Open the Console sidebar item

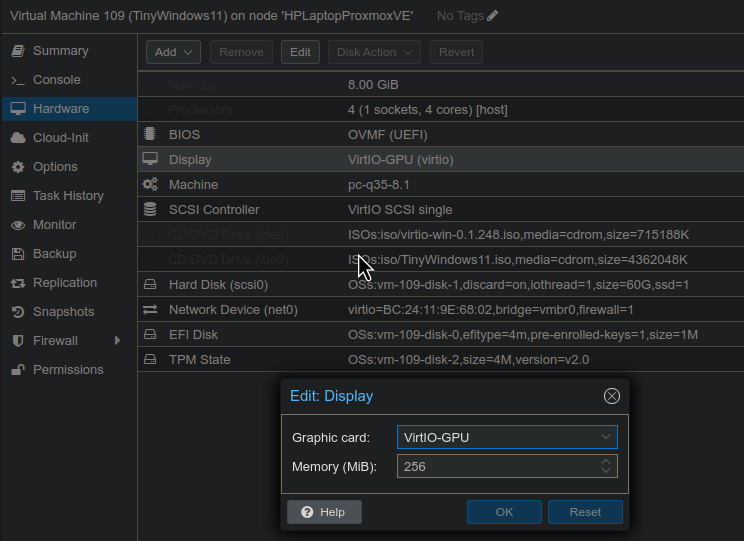click(x=56, y=80)
